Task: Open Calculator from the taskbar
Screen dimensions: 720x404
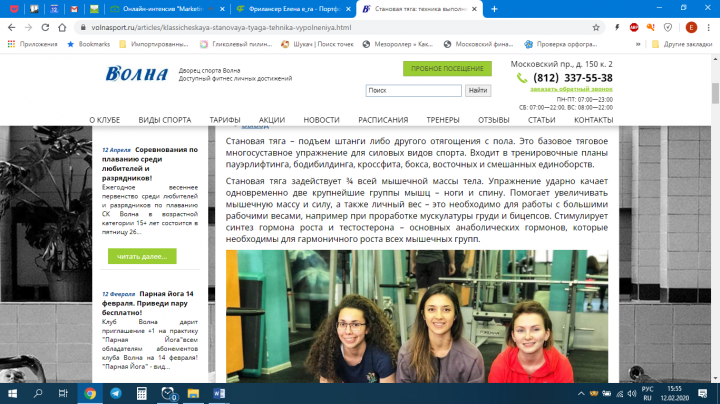Action: [141, 393]
